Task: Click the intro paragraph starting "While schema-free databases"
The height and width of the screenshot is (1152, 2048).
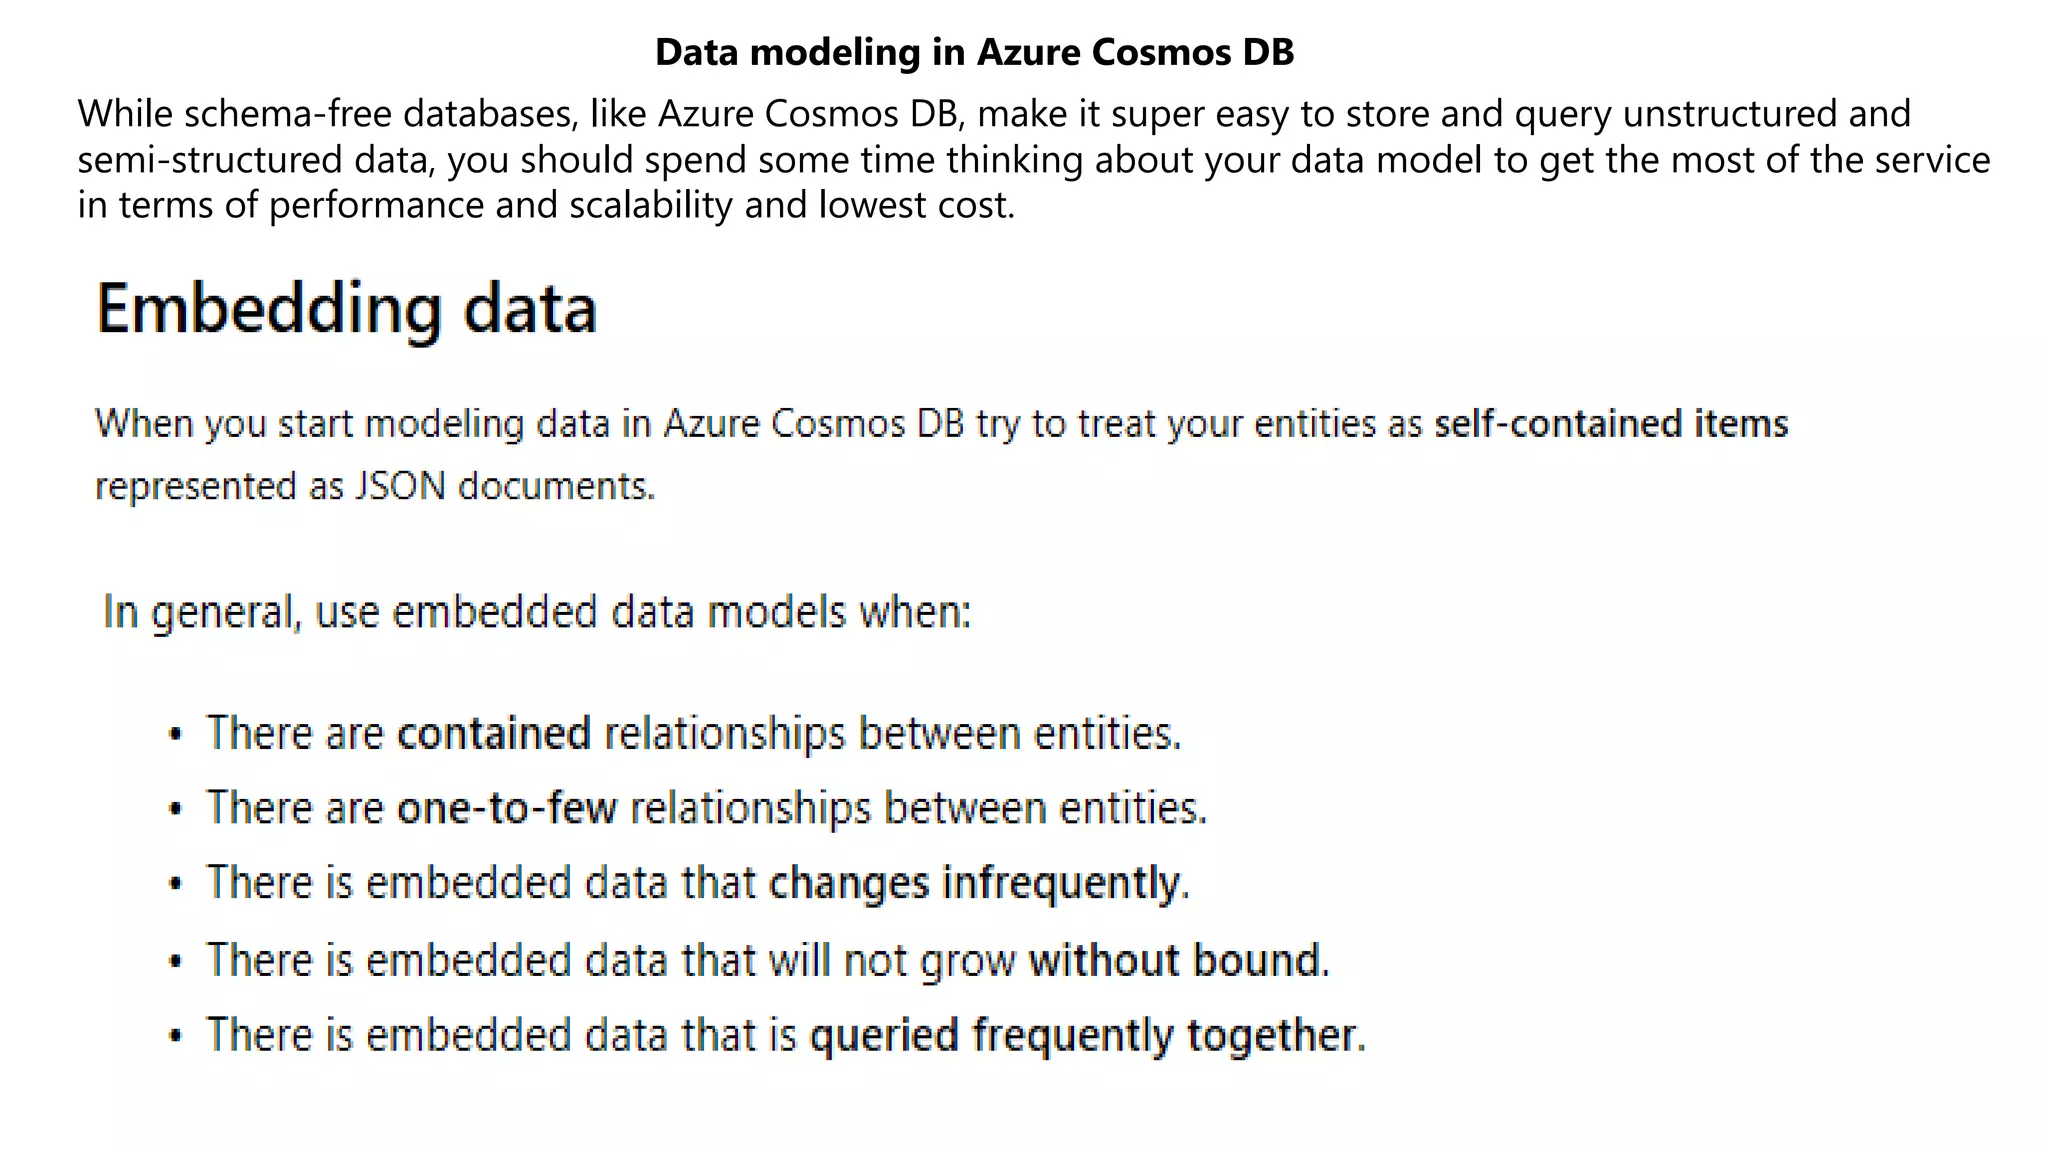Action: 994,114
